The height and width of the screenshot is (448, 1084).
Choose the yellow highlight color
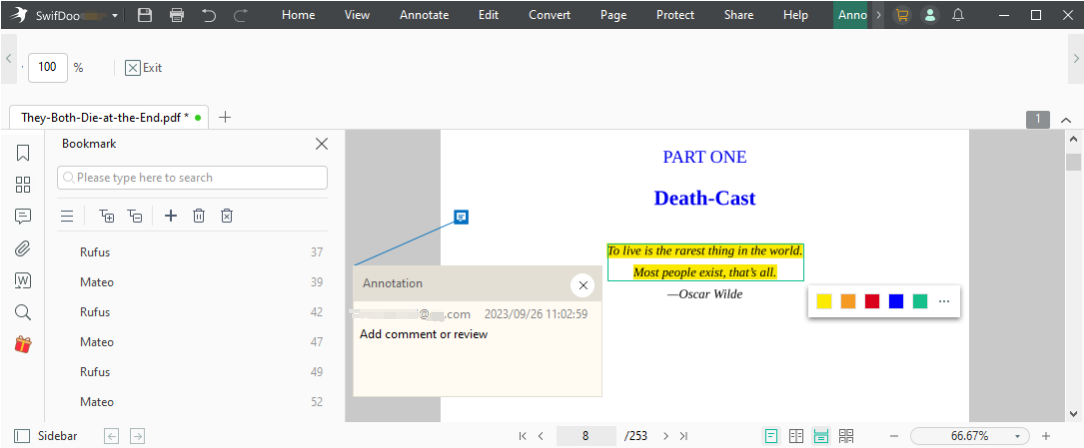tap(824, 301)
